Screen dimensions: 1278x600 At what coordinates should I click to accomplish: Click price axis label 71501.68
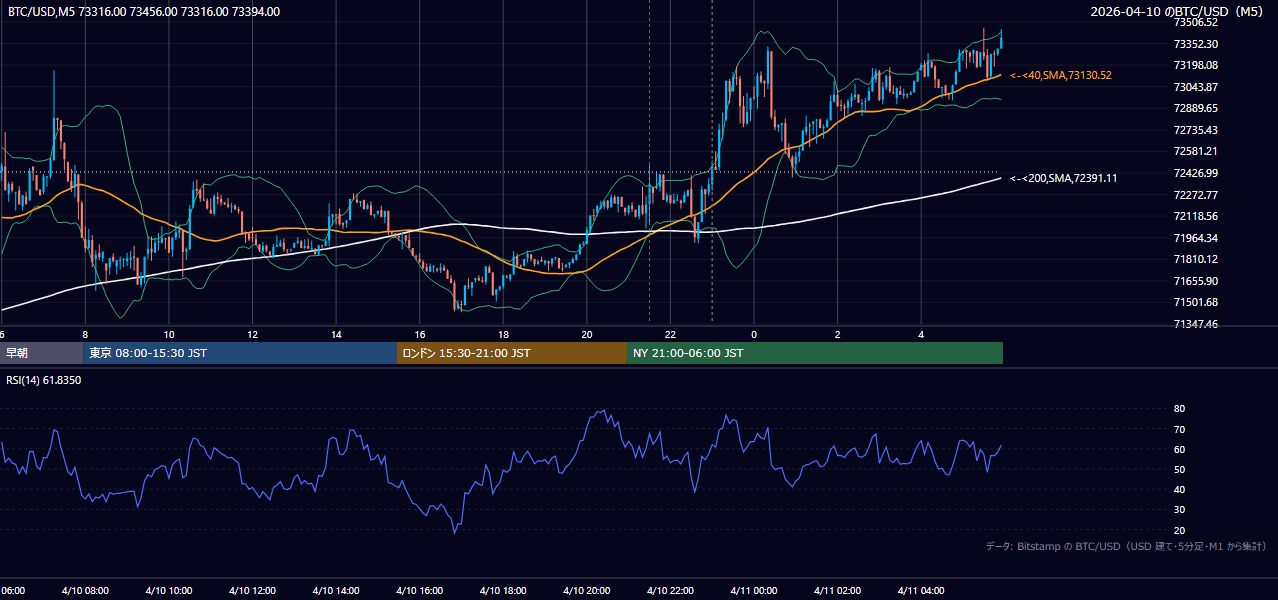1195,302
